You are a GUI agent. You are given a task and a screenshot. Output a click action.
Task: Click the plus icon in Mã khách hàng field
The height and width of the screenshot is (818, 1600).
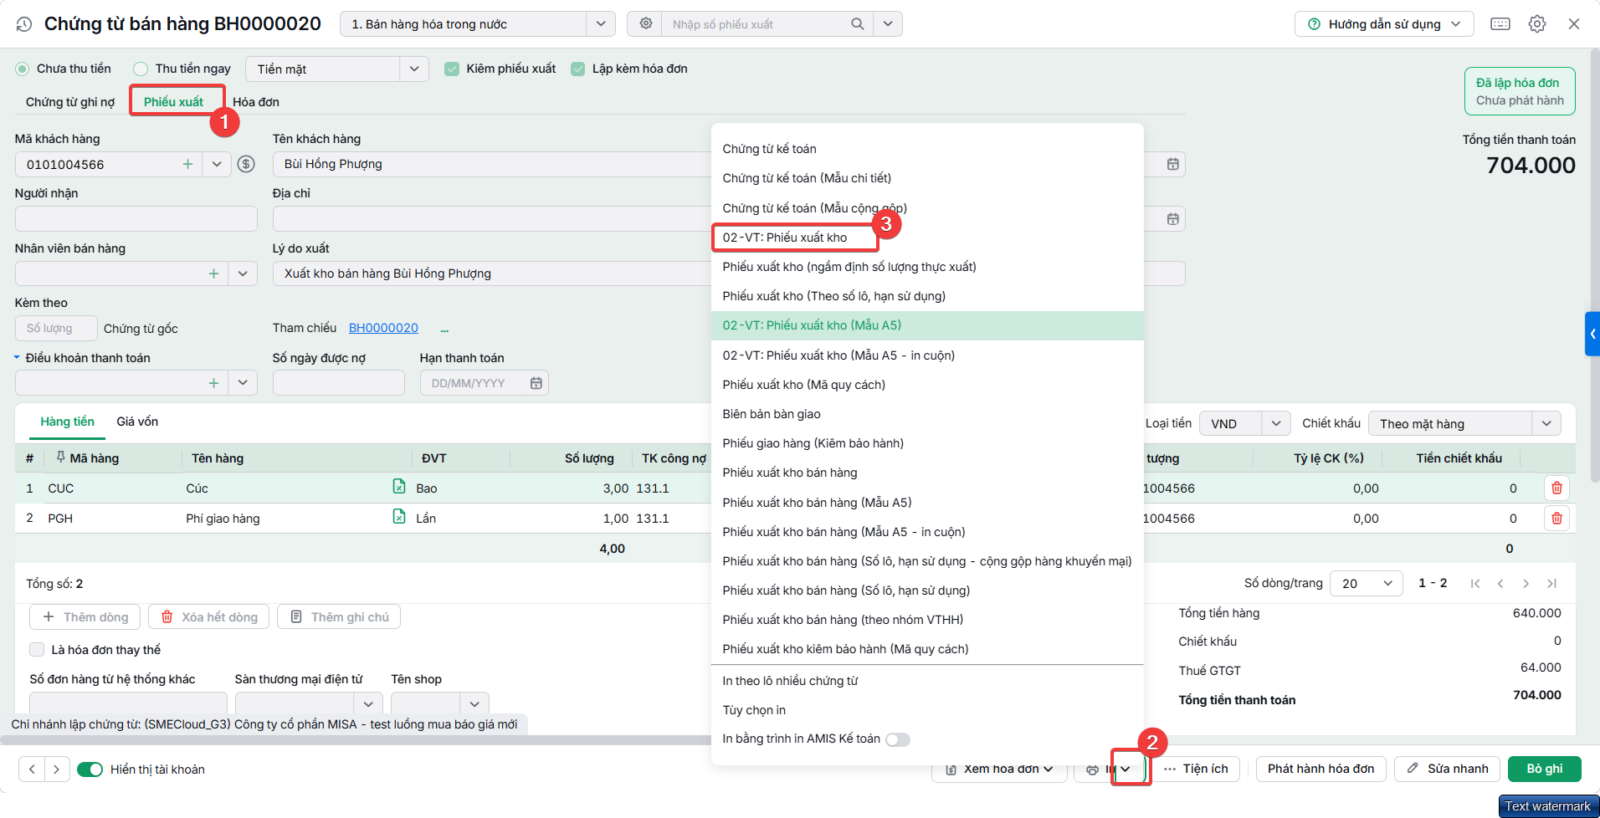[x=188, y=164]
